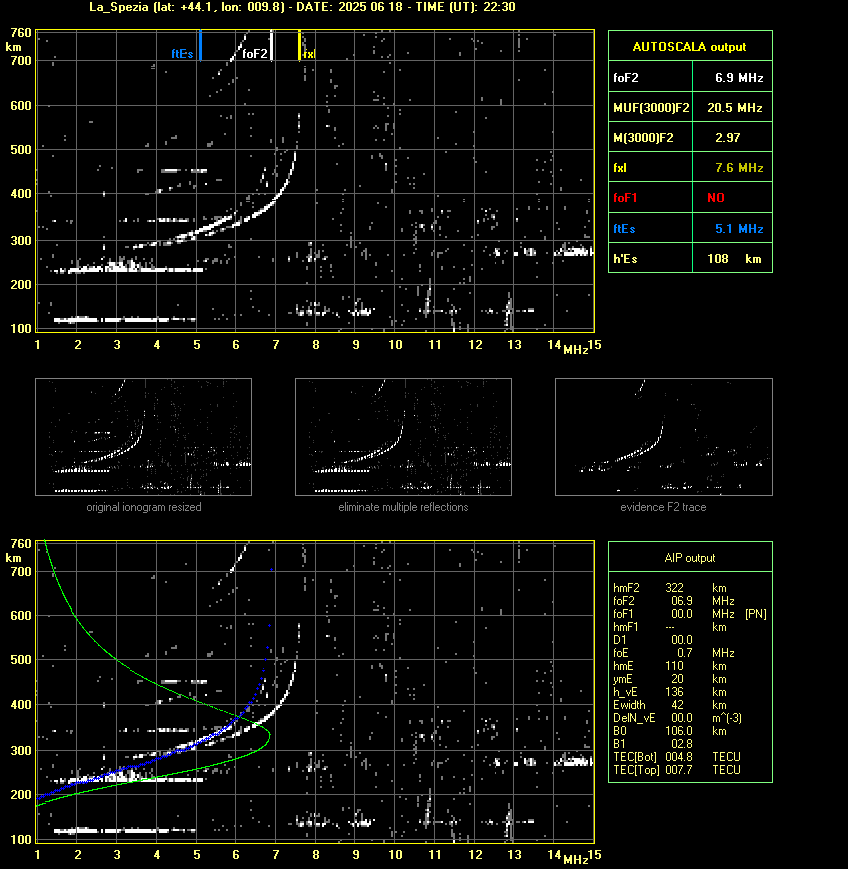Click the 760 km label on upper ionogram
This screenshot has width=848, height=869.
pos(21,33)
